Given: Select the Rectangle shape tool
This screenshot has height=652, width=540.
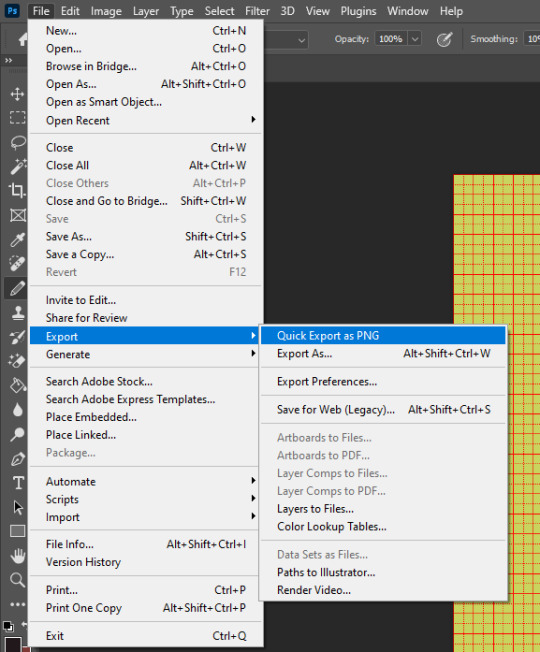Looking at the screenshot, I should tap(17, 531).
